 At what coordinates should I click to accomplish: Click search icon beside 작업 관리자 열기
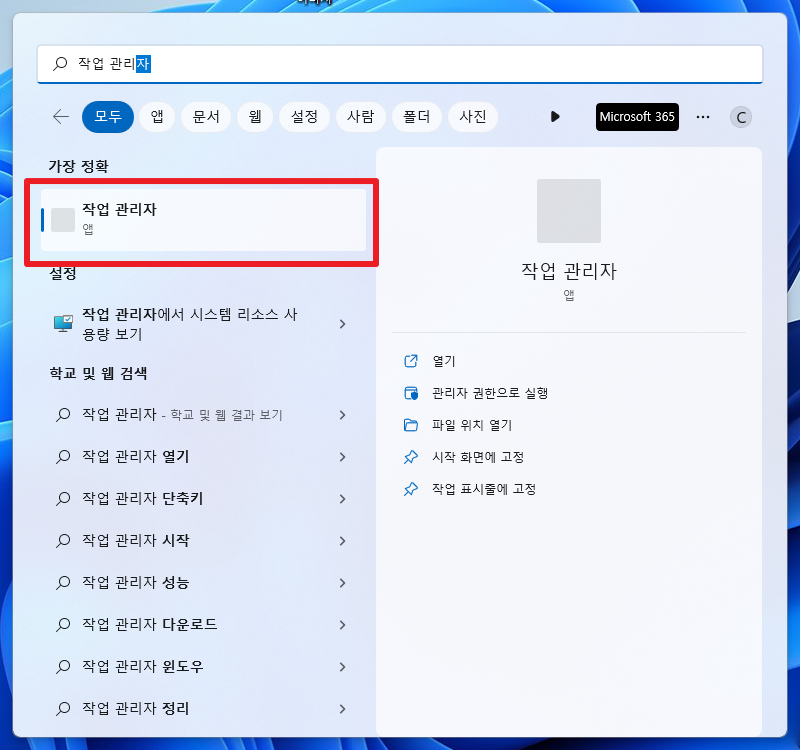click(63, 456)
